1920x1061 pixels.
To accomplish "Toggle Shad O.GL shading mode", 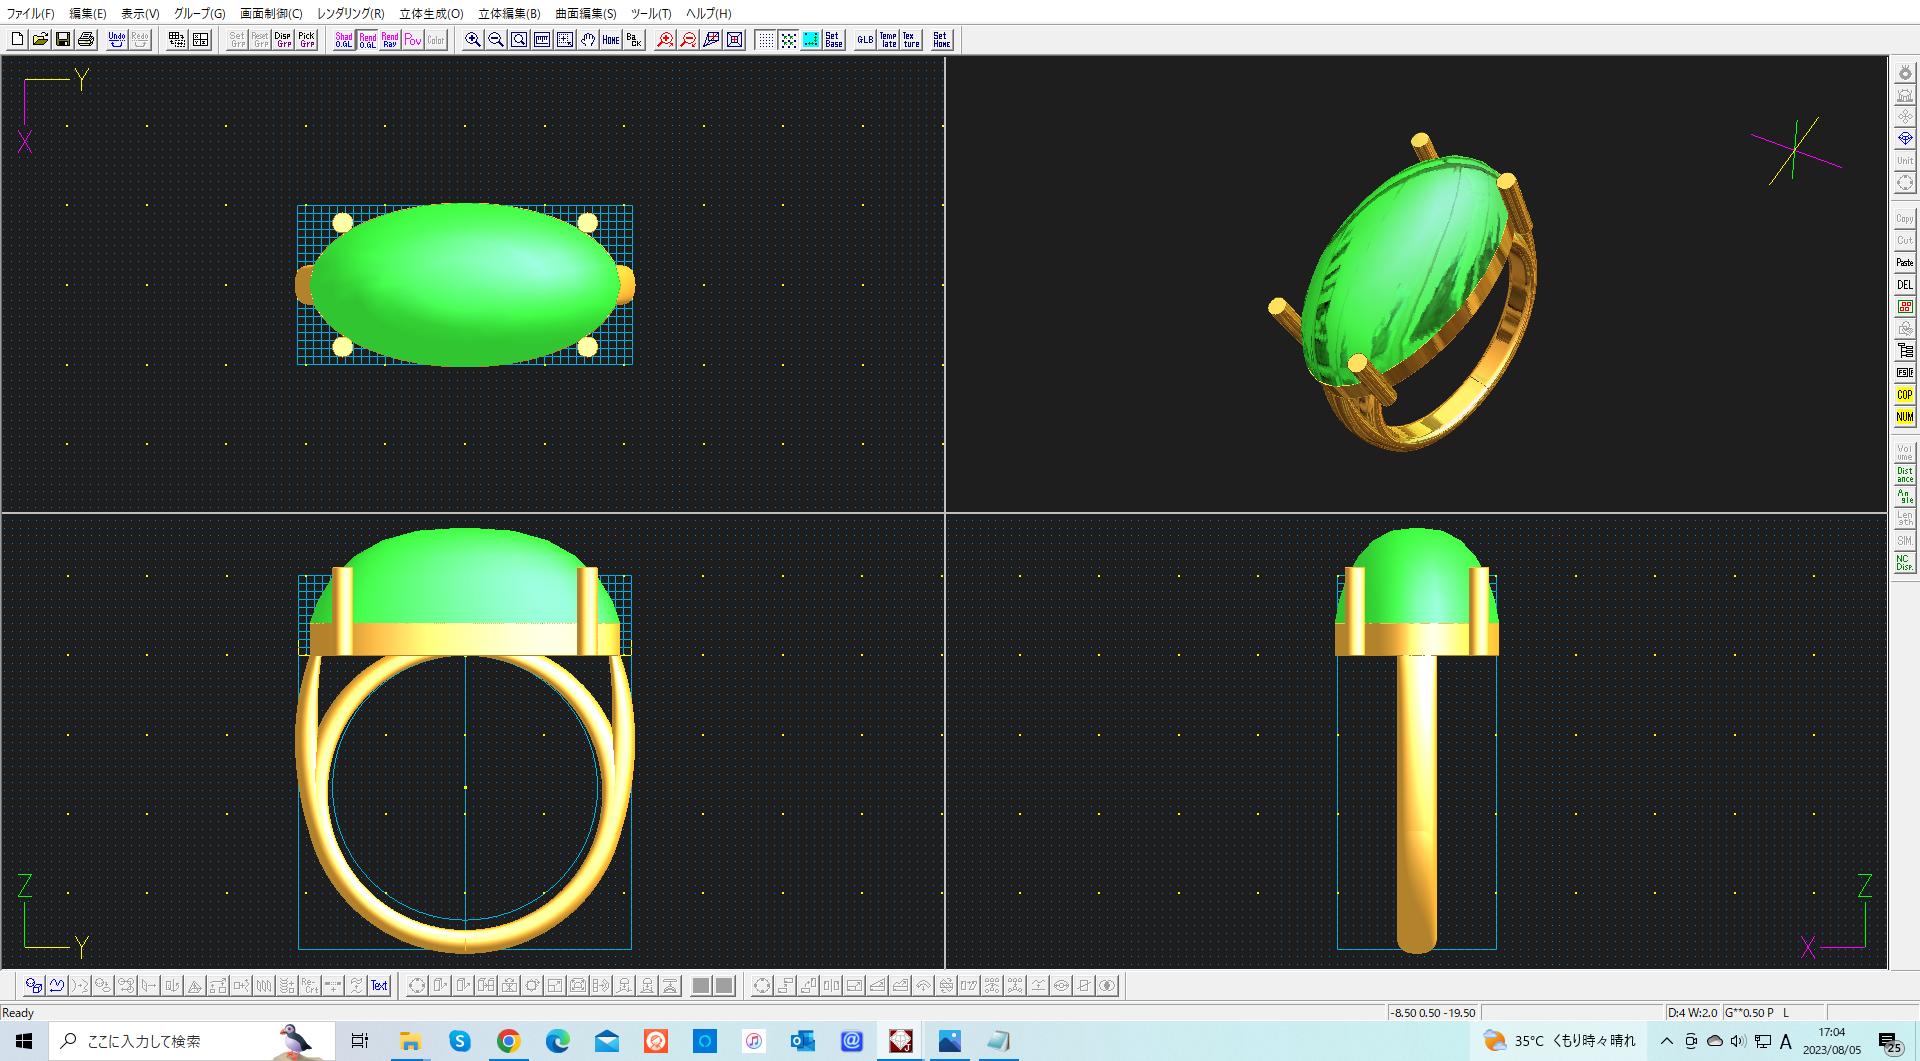I will [x=344, y=39].
